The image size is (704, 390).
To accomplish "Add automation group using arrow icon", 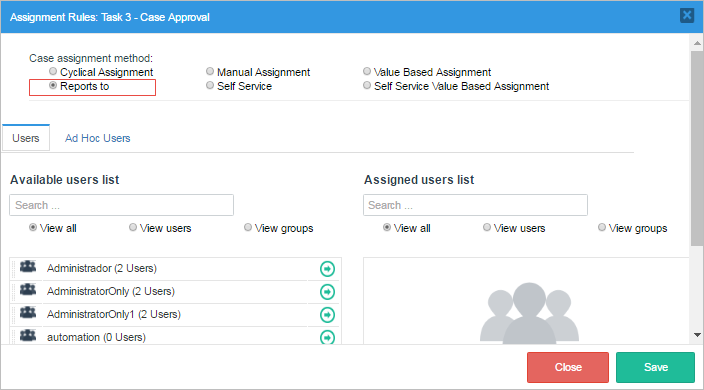I will coord(327,337).
